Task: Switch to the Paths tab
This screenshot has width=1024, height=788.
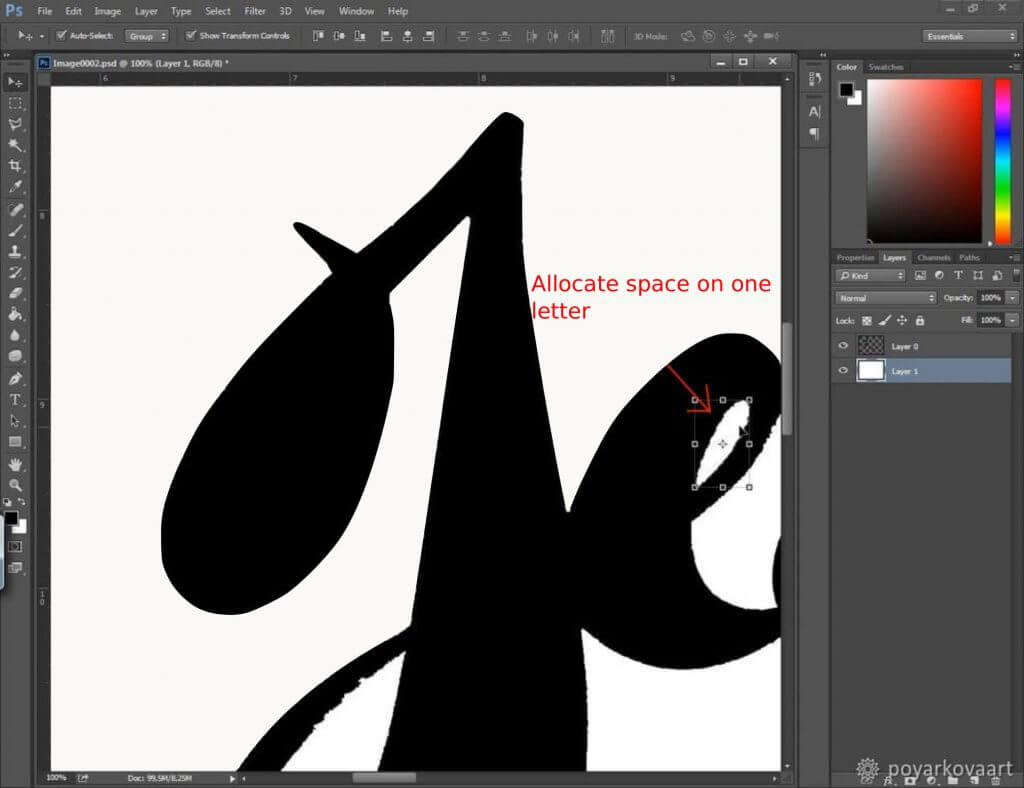Action: pos(969,258)
